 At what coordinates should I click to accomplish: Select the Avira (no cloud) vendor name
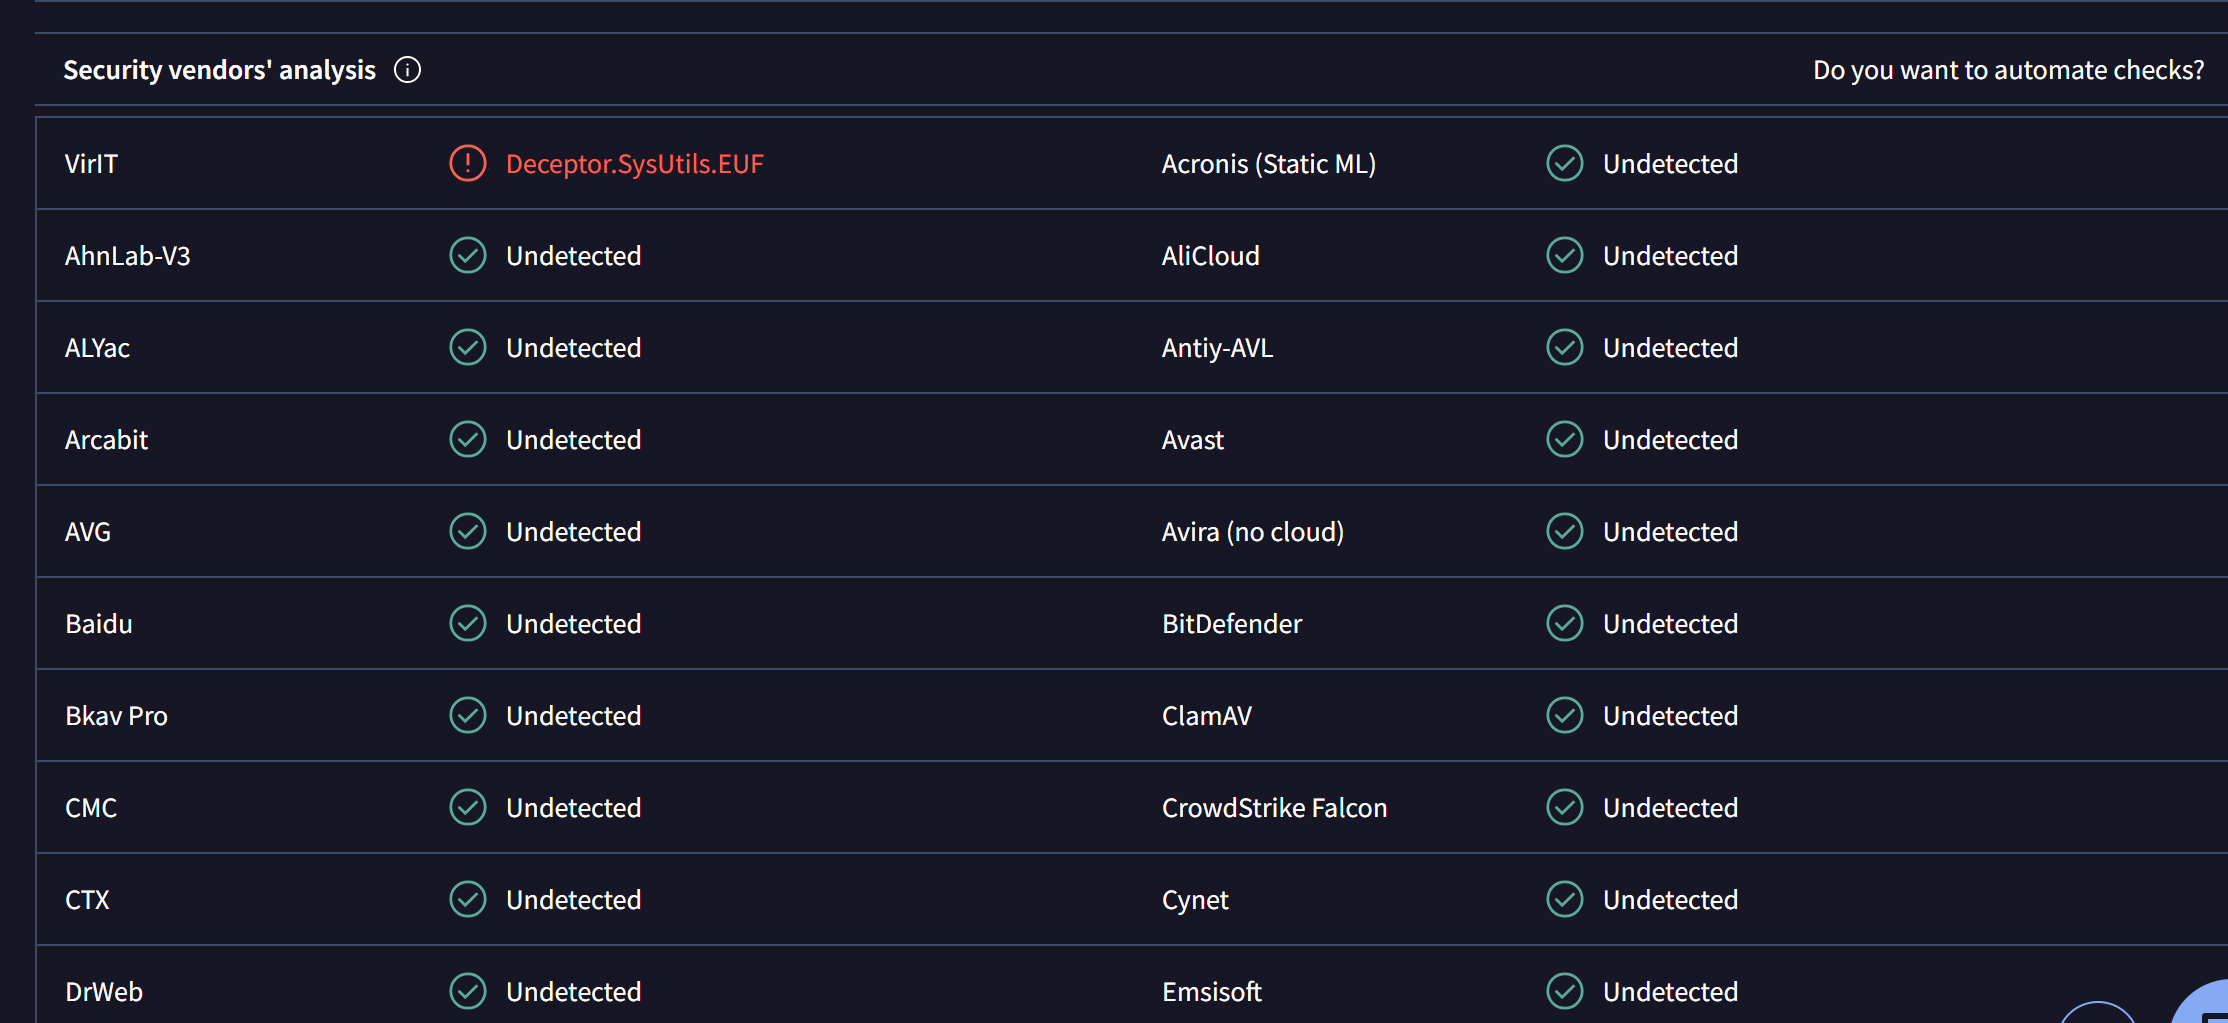(1252, 532)
